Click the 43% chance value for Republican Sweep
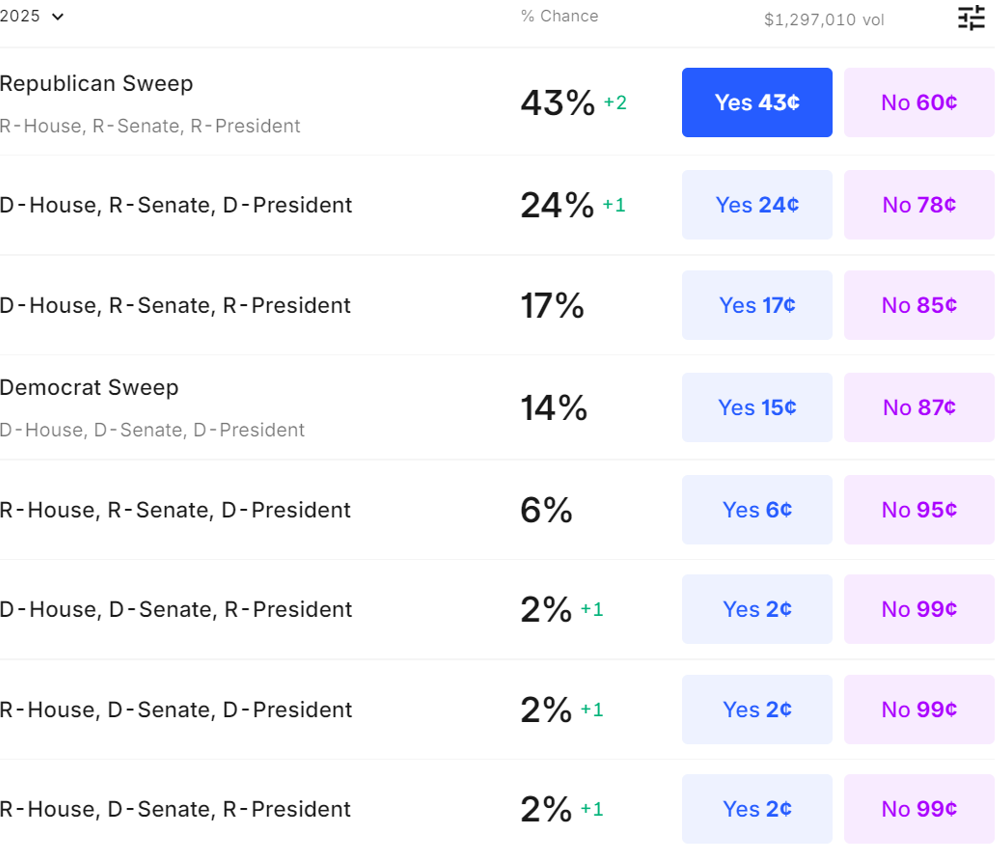The image size is (1000, 853). 557,102
